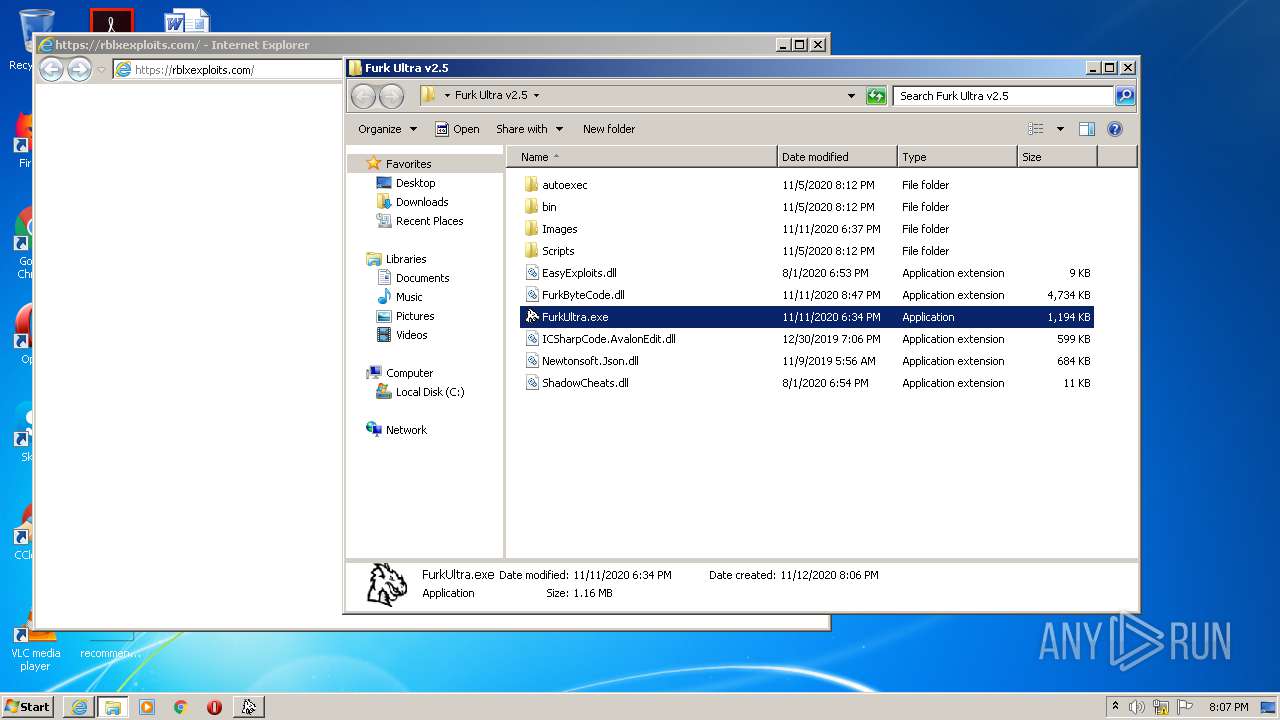Screen dimensions: 1280x720
Task: Click the Explorer Forward navigation arrow
Action: pos(391,96)
